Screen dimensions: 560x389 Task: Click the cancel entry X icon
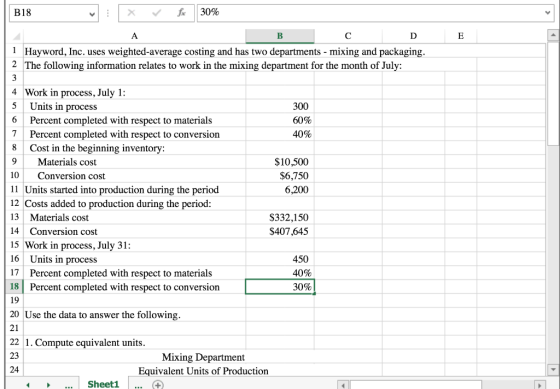click(x=131, y=13)
